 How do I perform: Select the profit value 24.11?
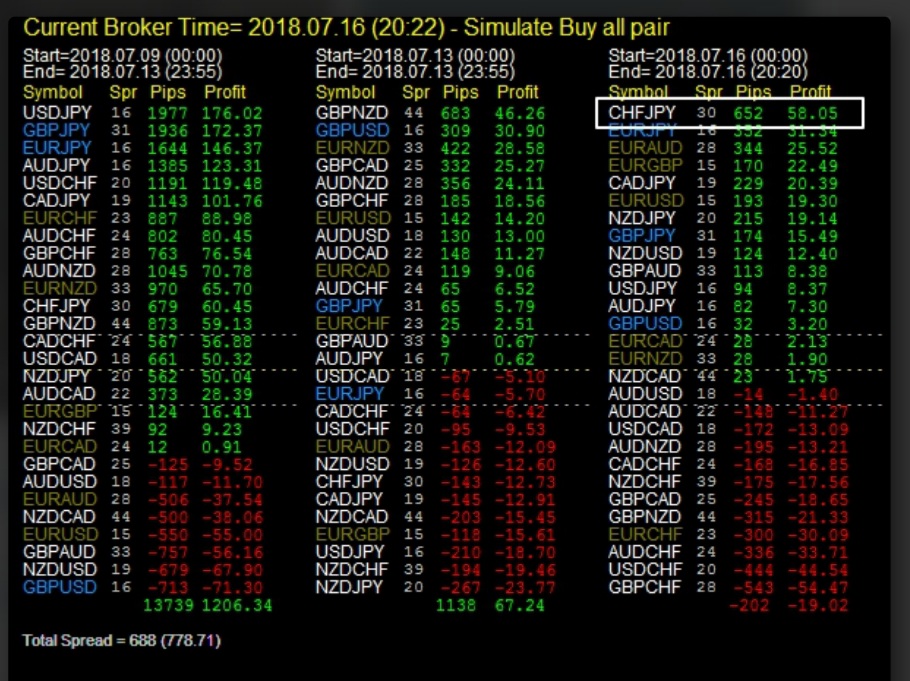coord(520,183)
